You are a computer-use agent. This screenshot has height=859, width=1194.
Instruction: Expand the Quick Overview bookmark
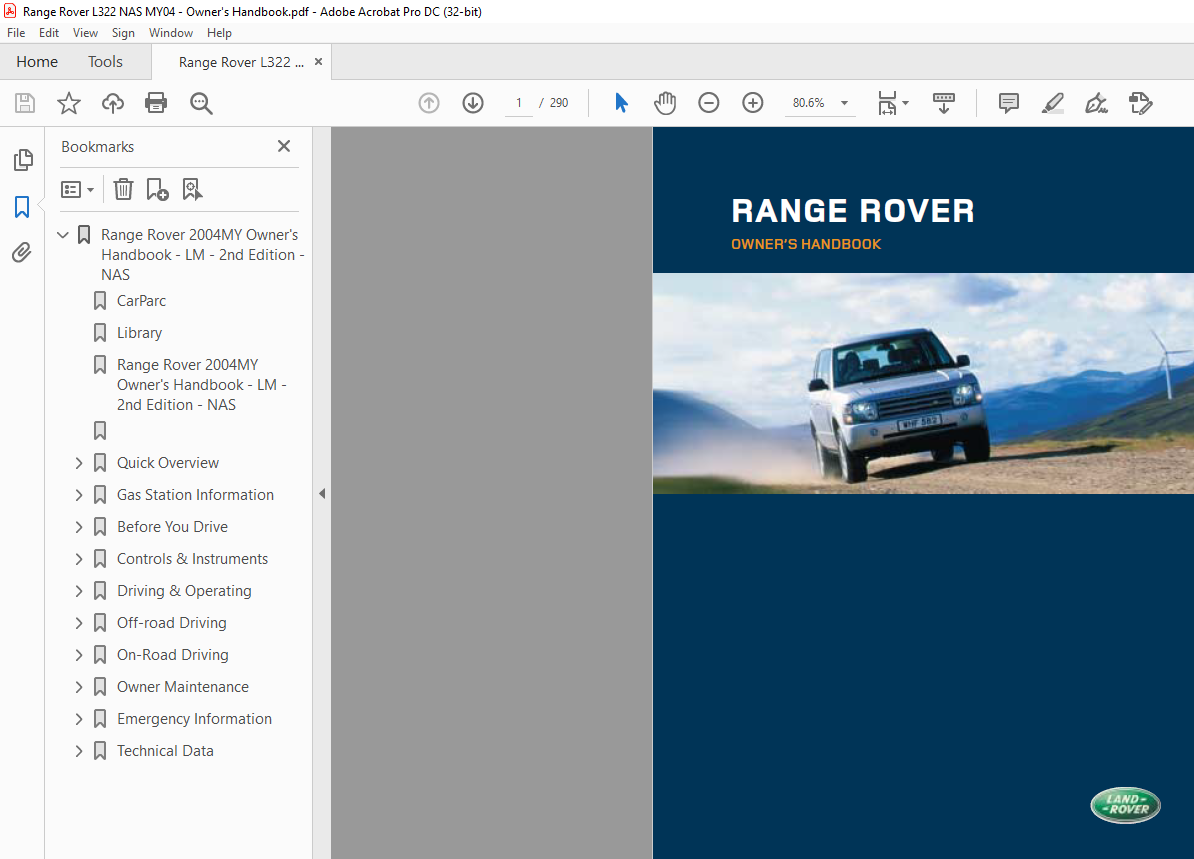pyautogui.click(x=78, y=463)
